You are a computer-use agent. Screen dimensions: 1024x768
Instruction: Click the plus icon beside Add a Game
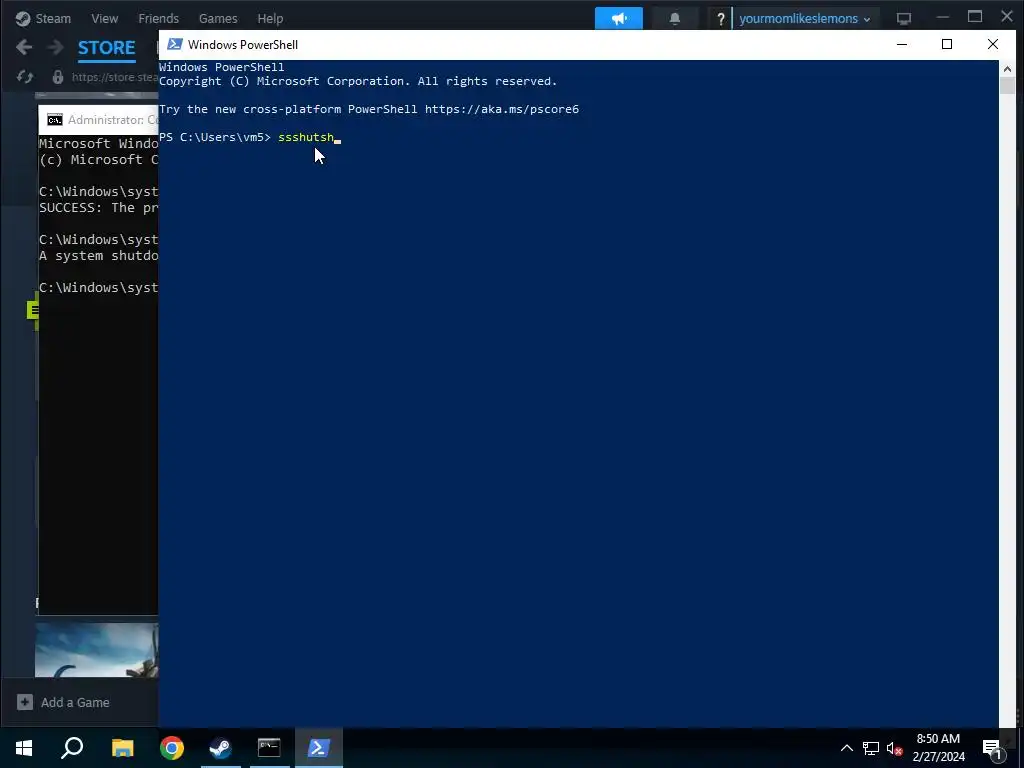pos(25,702)
